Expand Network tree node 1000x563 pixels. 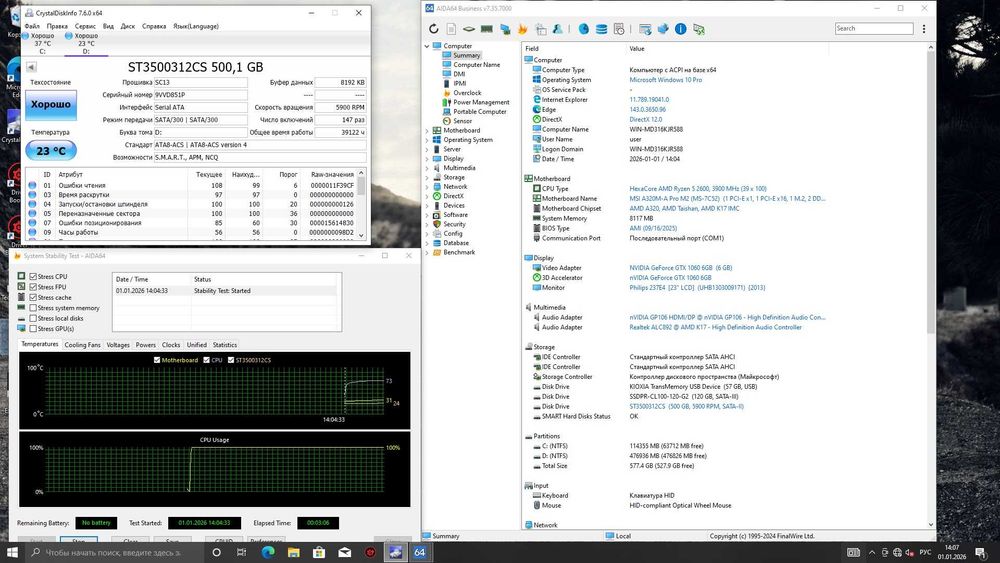coord(427,187)
